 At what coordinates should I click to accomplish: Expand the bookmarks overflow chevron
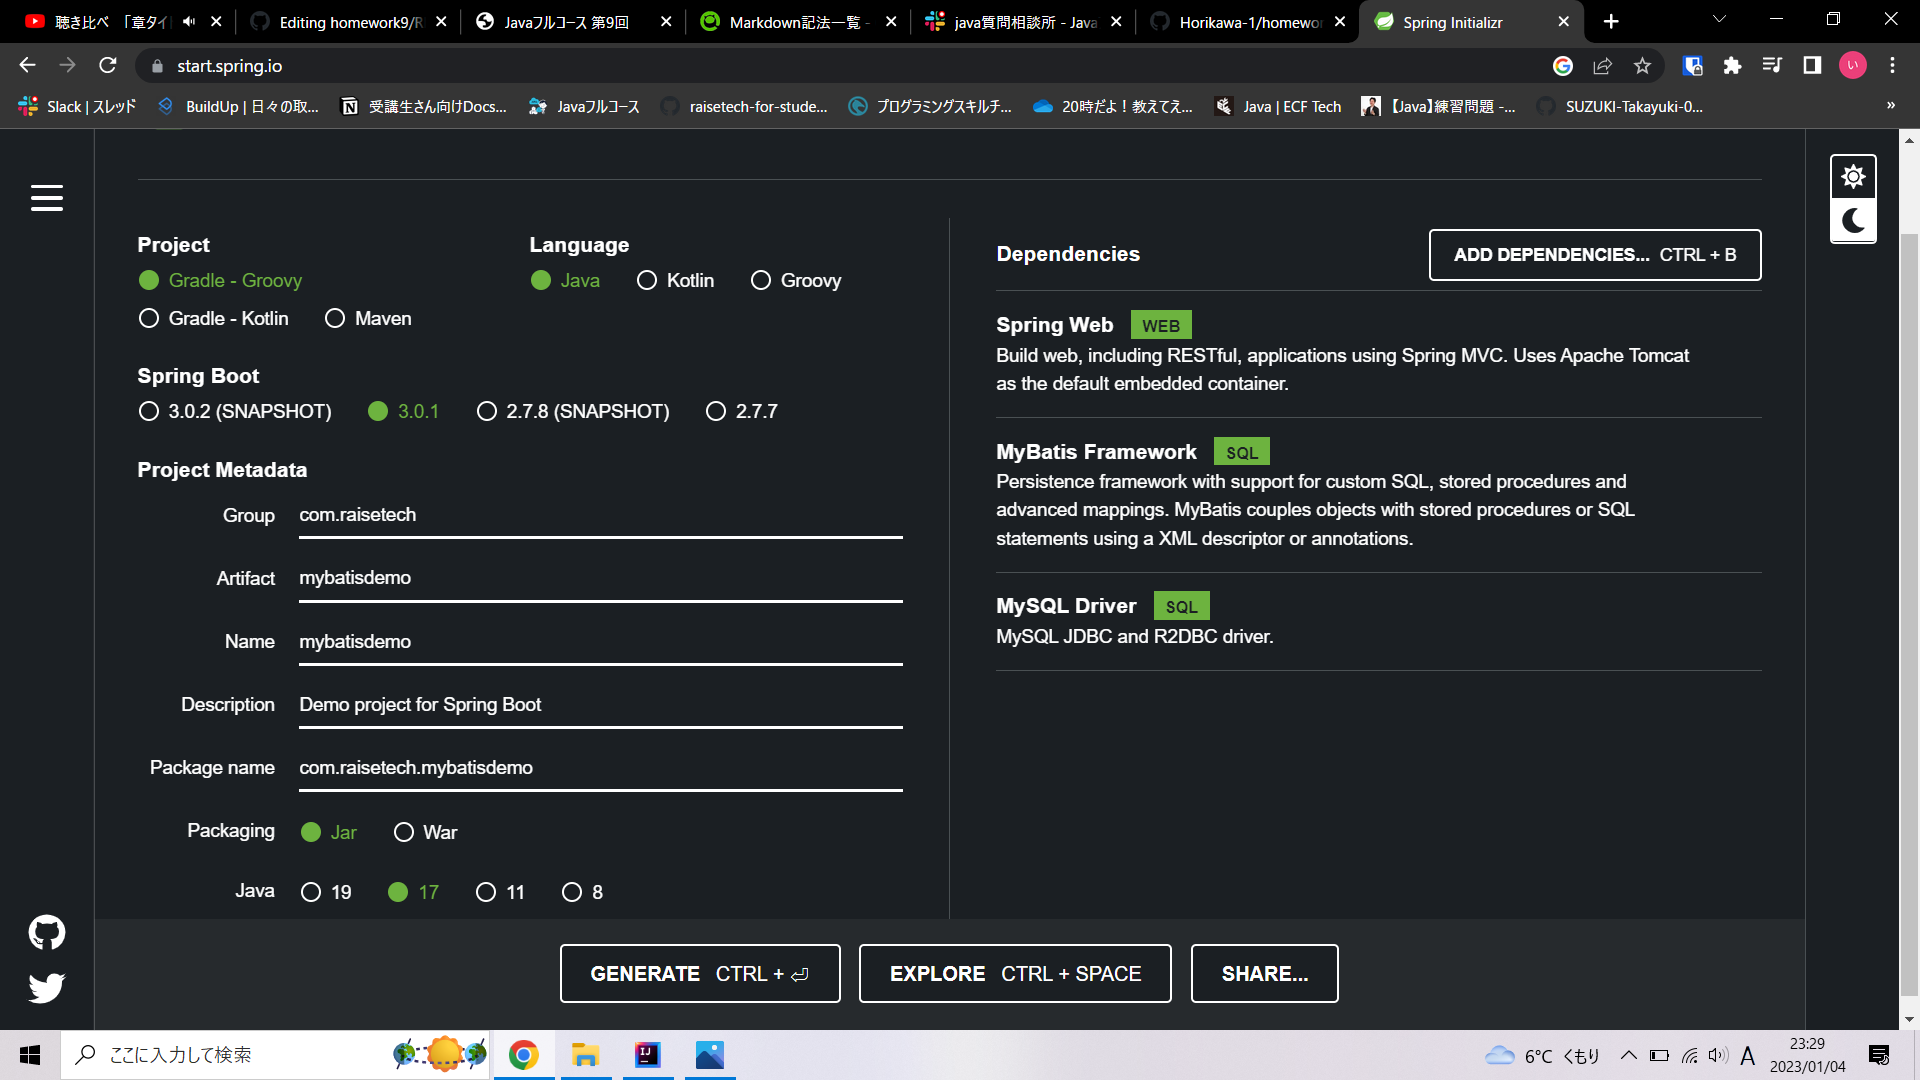click(1891, 105)
